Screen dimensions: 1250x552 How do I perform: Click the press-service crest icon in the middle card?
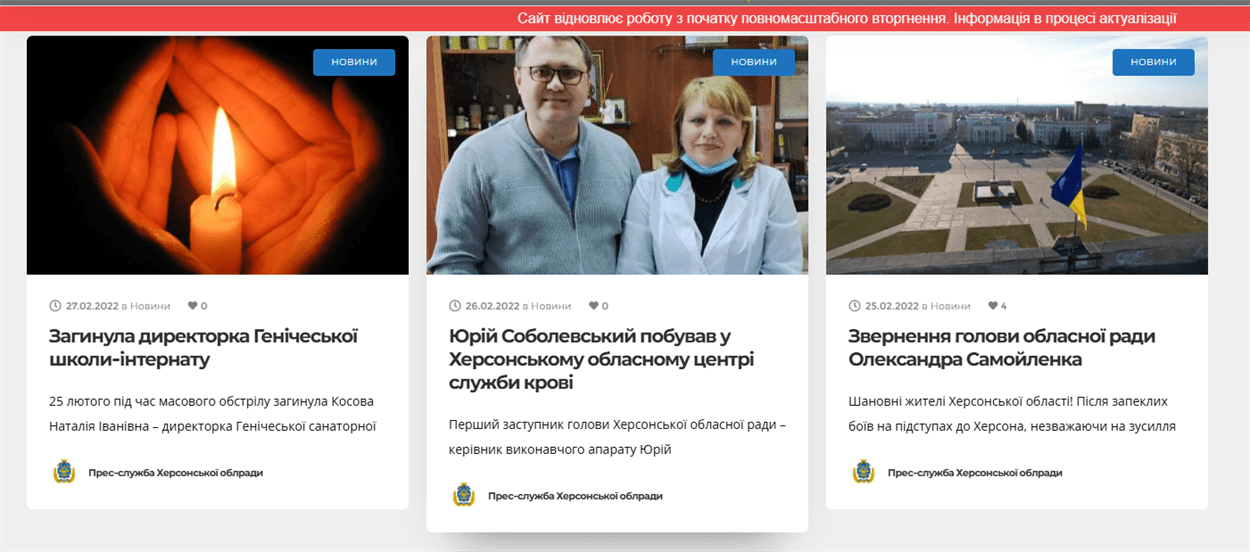click(x=464, y=495)
